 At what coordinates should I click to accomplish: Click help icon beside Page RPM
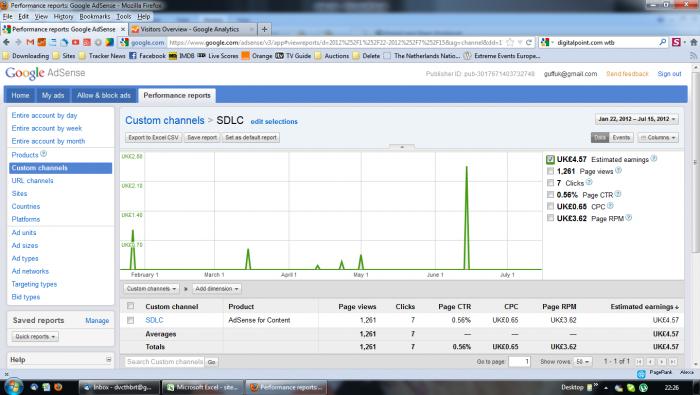(x=629, y=218)
